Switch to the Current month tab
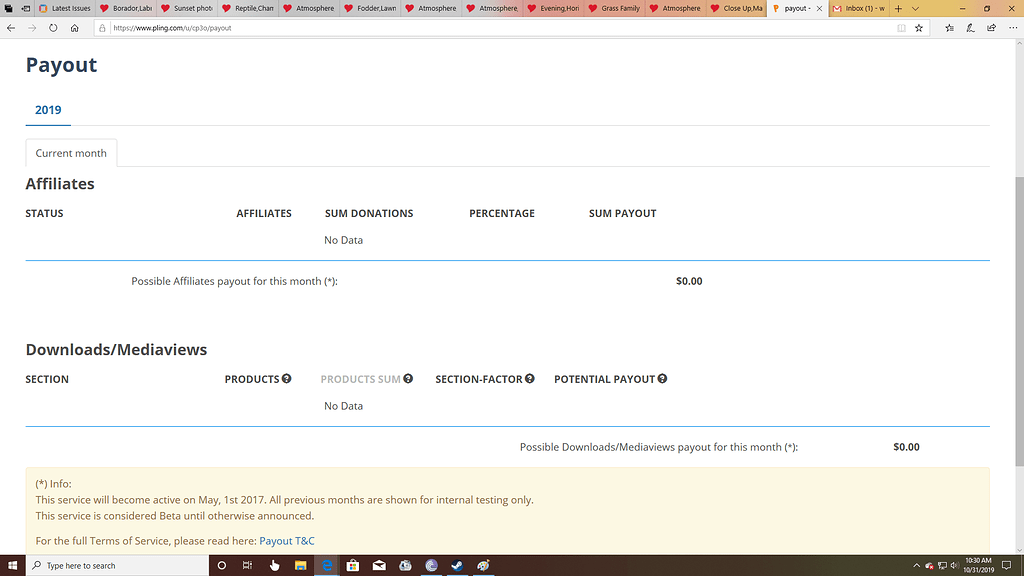1024x576 pixels. (x=70, y=152)
